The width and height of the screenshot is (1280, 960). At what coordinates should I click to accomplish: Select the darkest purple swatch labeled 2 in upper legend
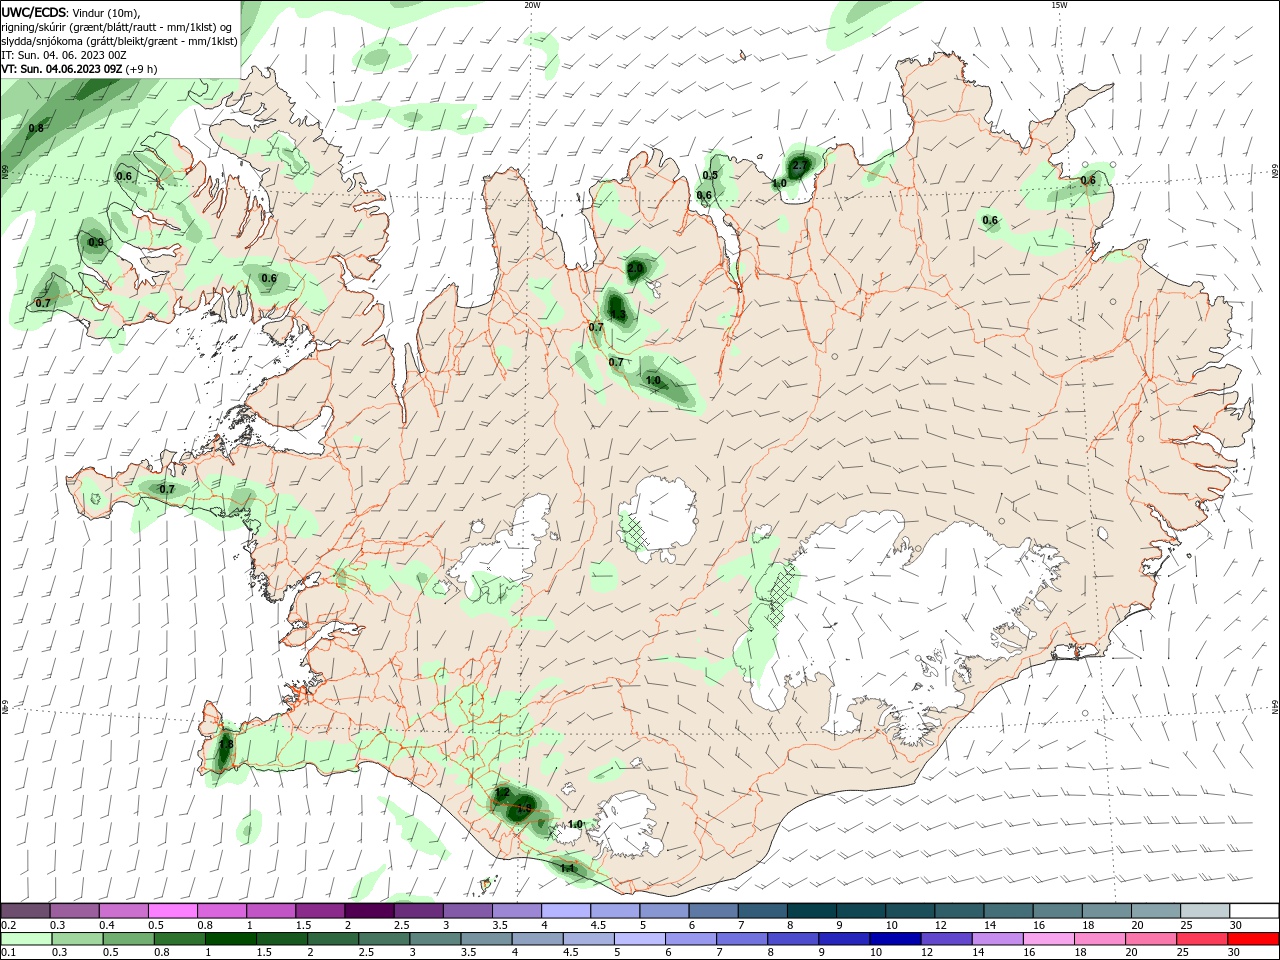coord(369,911)
